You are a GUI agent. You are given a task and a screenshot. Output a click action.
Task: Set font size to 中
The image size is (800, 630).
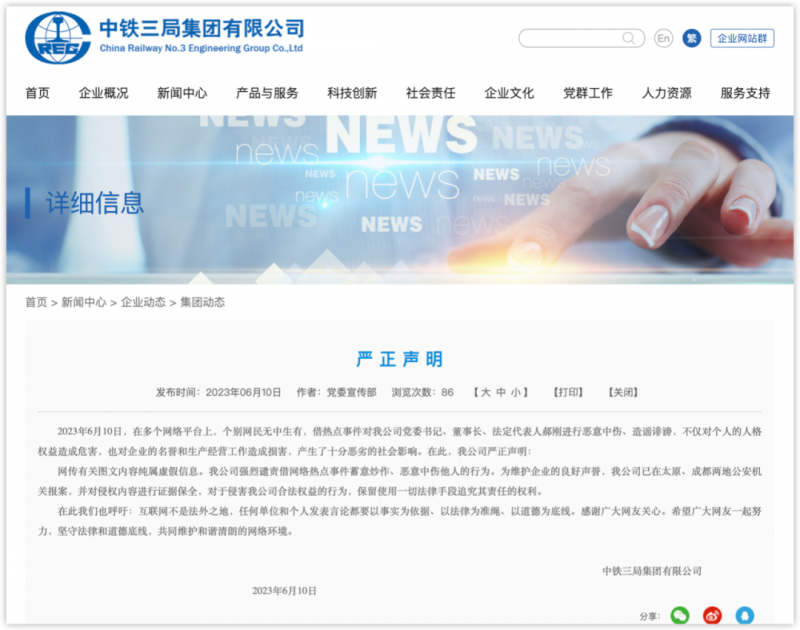[x=501, y=392]
